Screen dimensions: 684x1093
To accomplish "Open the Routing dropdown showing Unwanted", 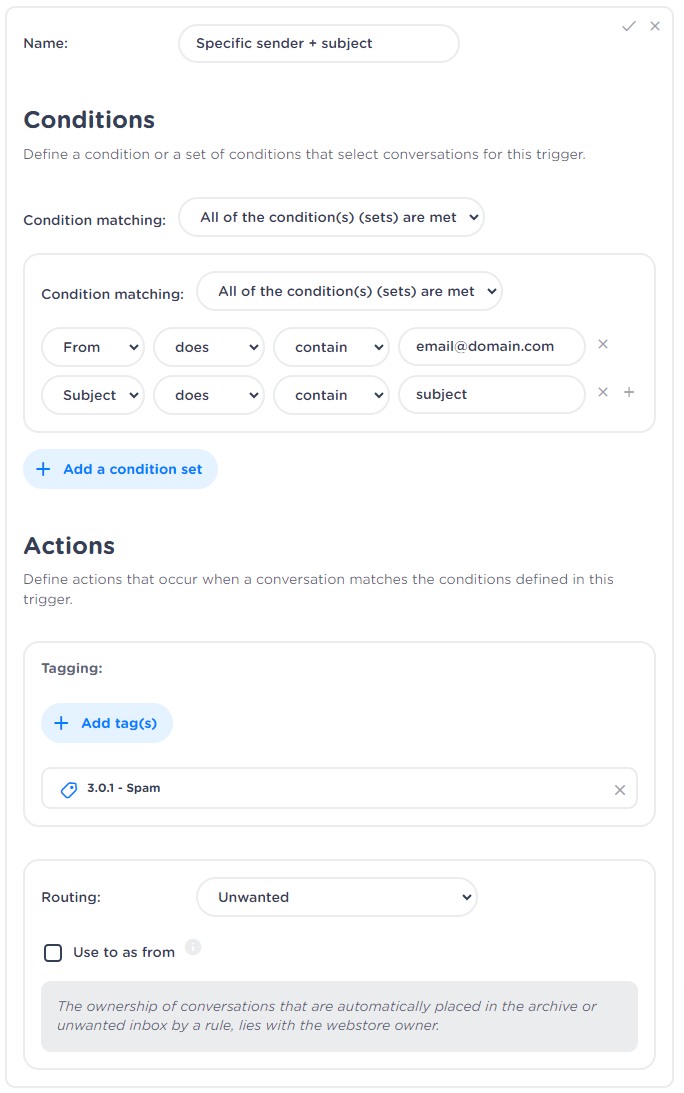I will point(337,897).
